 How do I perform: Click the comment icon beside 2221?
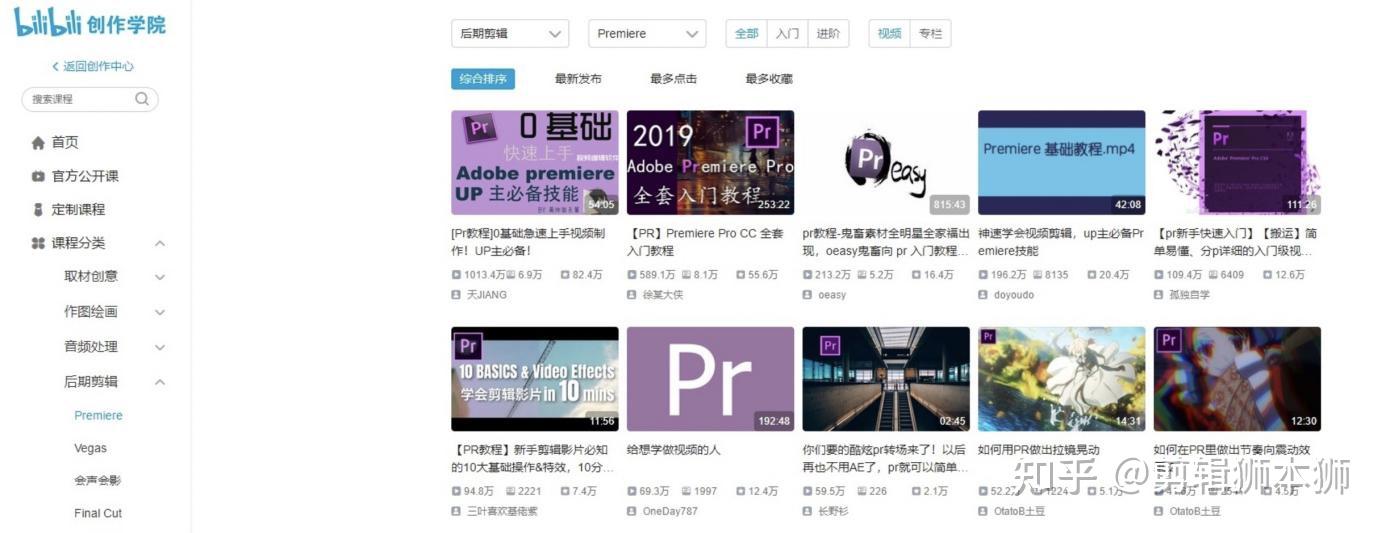(x=511, y=491)
